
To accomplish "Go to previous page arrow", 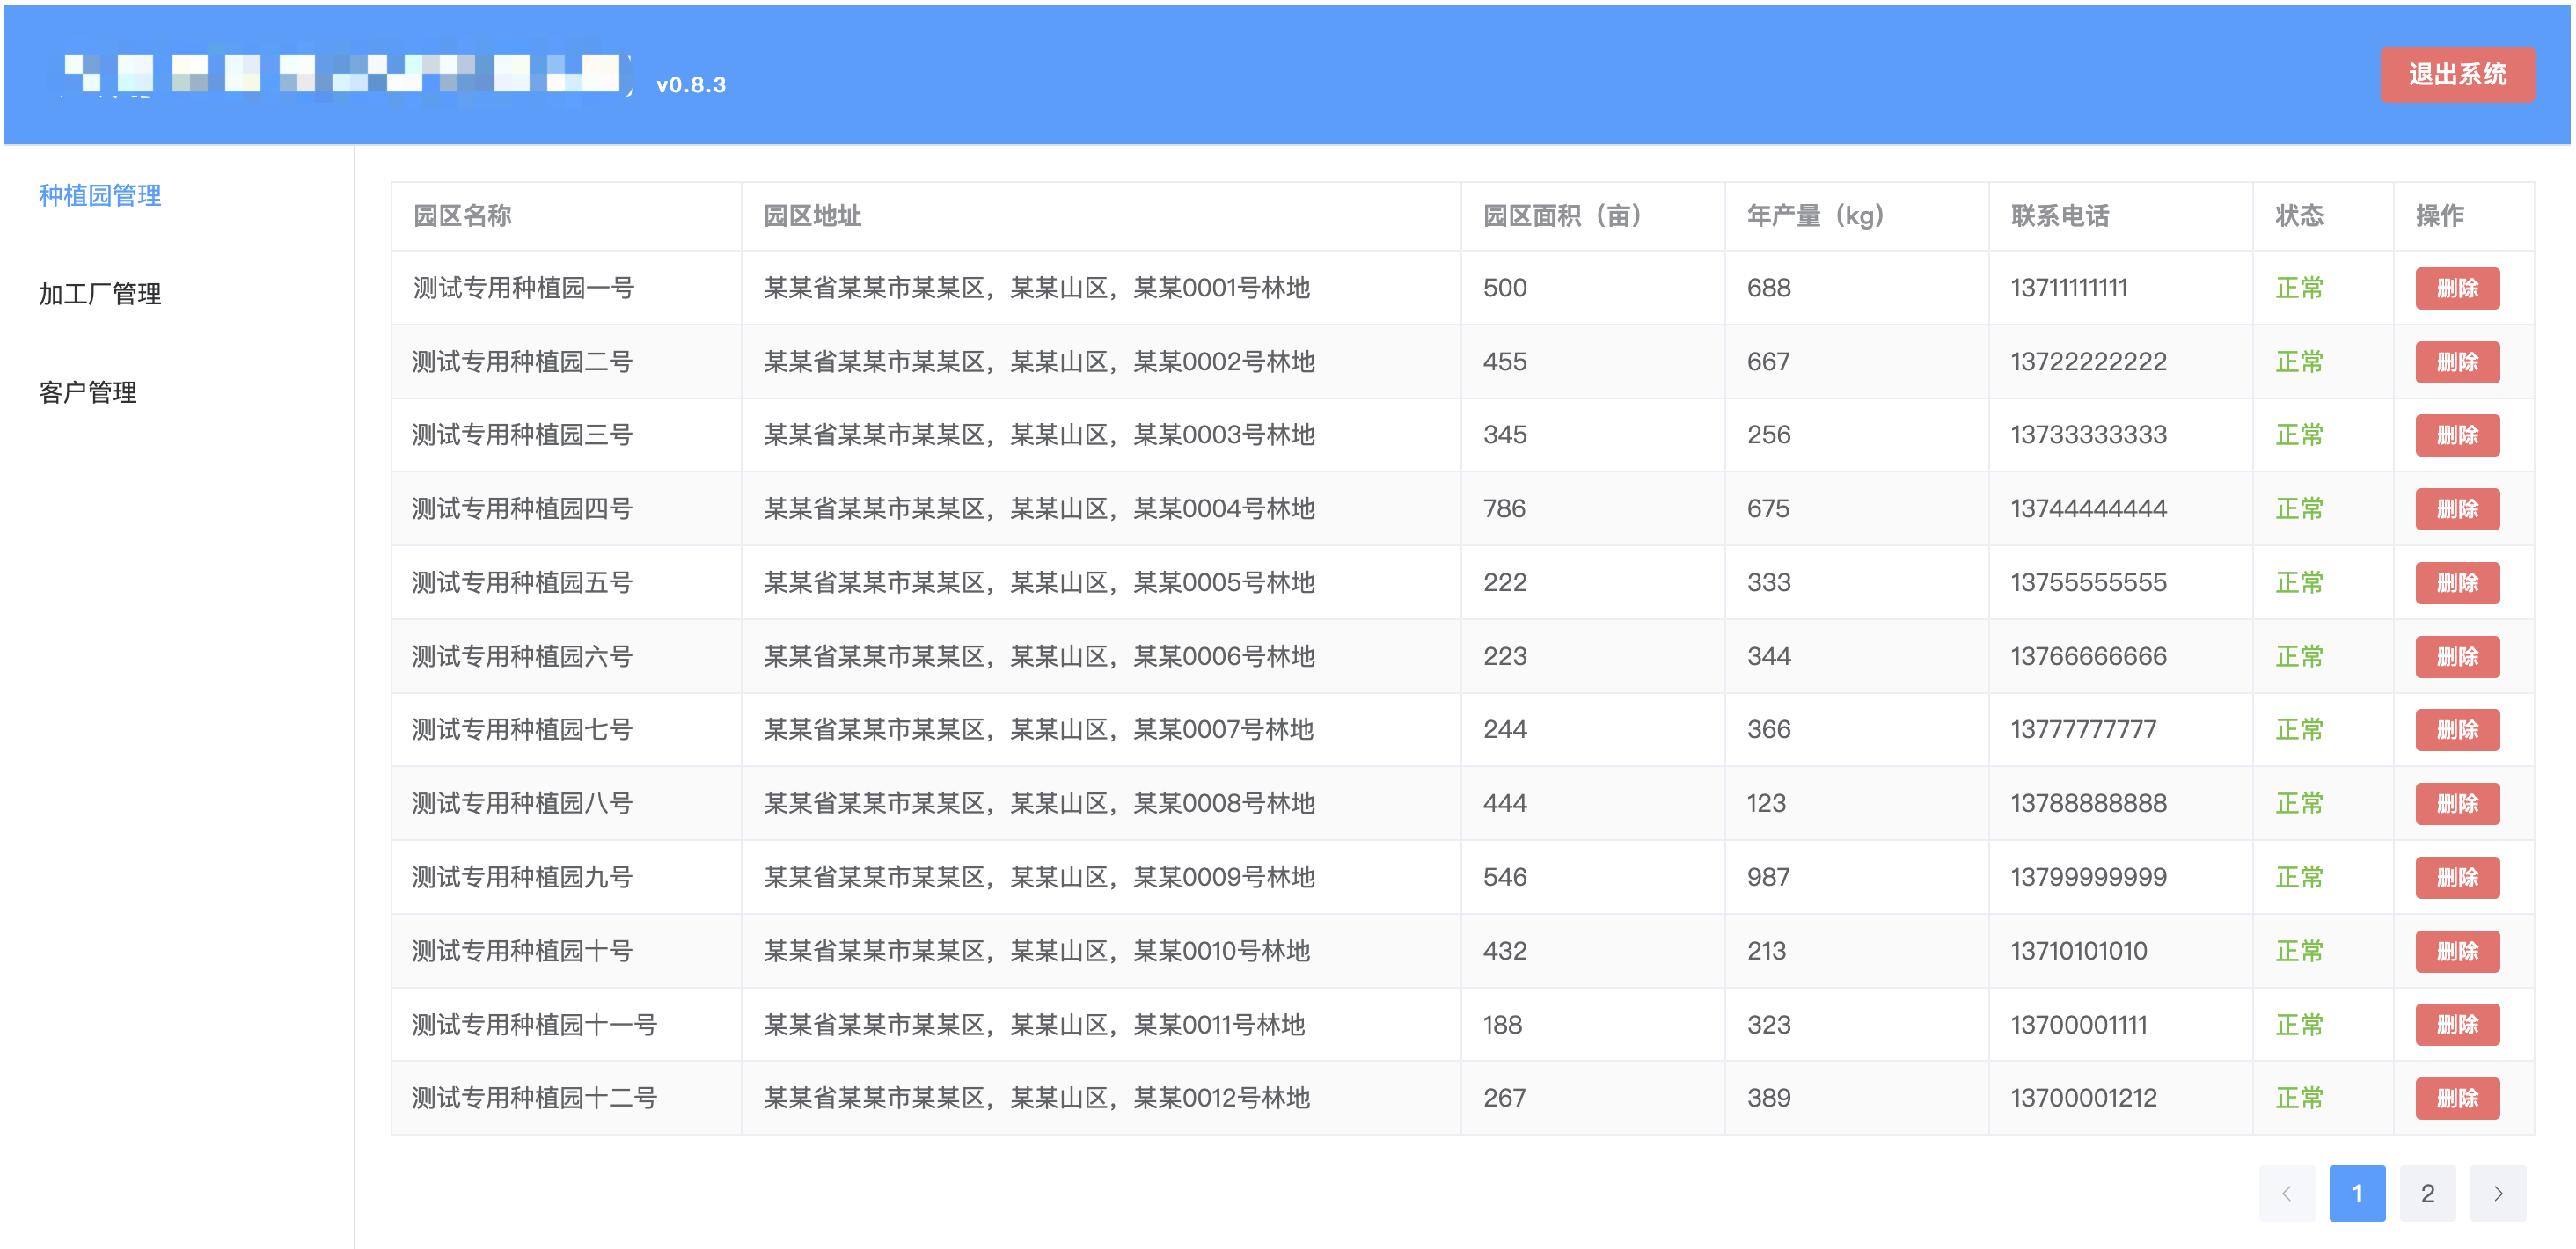I will [x=2286, y=1193].
